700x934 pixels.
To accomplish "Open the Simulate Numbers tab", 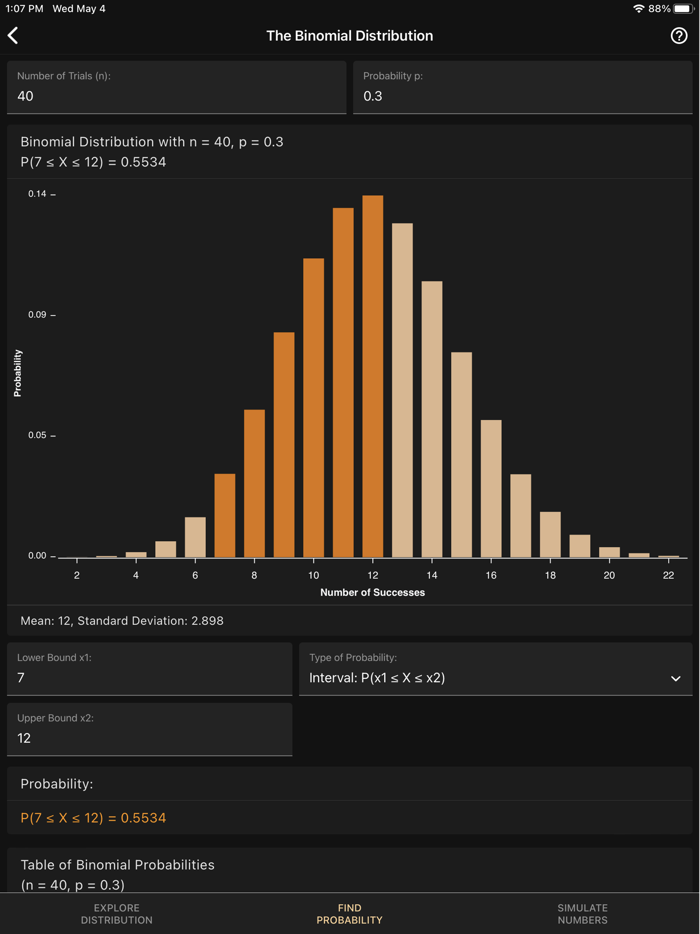I will tap(582, 913).
